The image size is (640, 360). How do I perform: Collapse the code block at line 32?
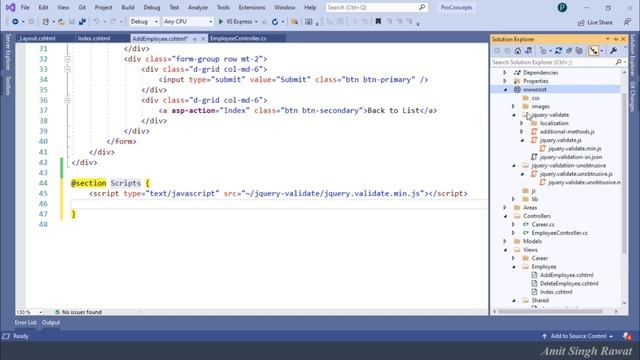pyautogui.click(x=67, y=59)
